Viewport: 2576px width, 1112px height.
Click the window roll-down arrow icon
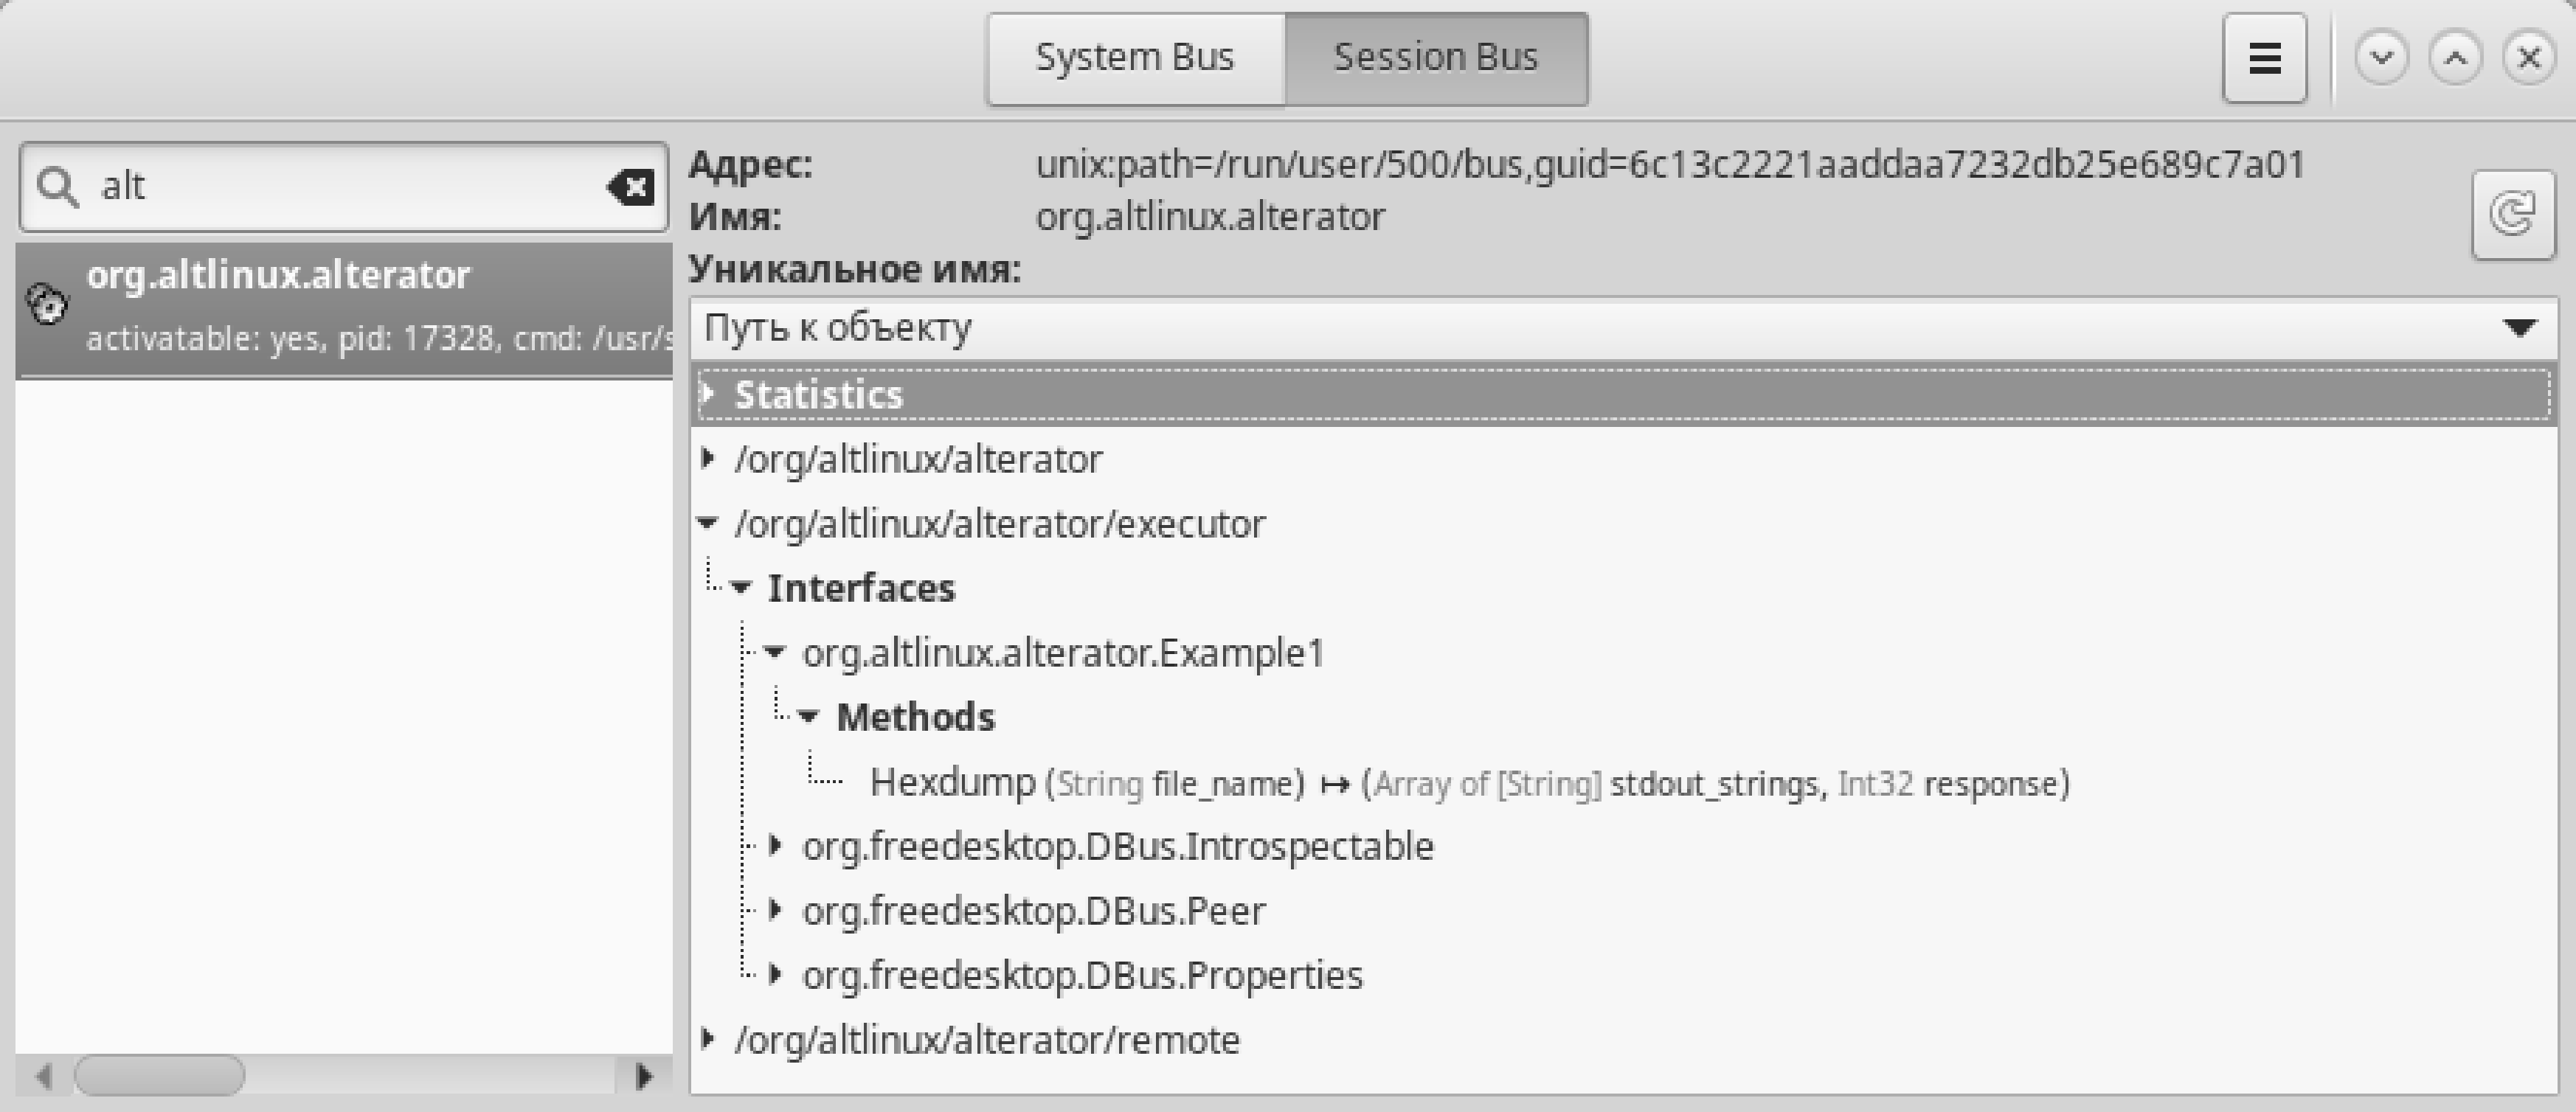click(x=2381, y=58)
